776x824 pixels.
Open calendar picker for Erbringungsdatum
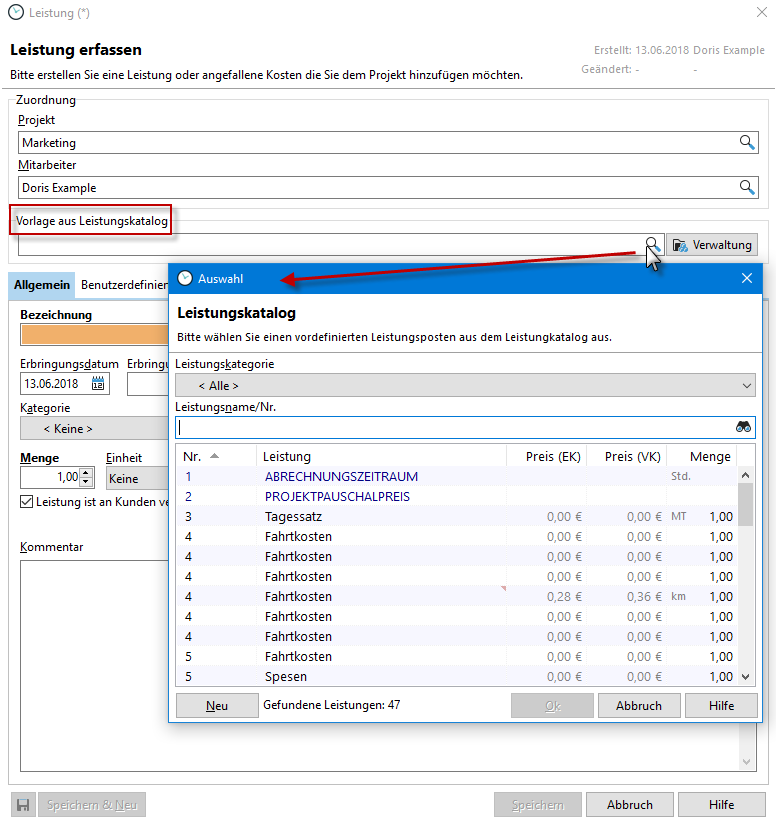click(x=98, y=383)
